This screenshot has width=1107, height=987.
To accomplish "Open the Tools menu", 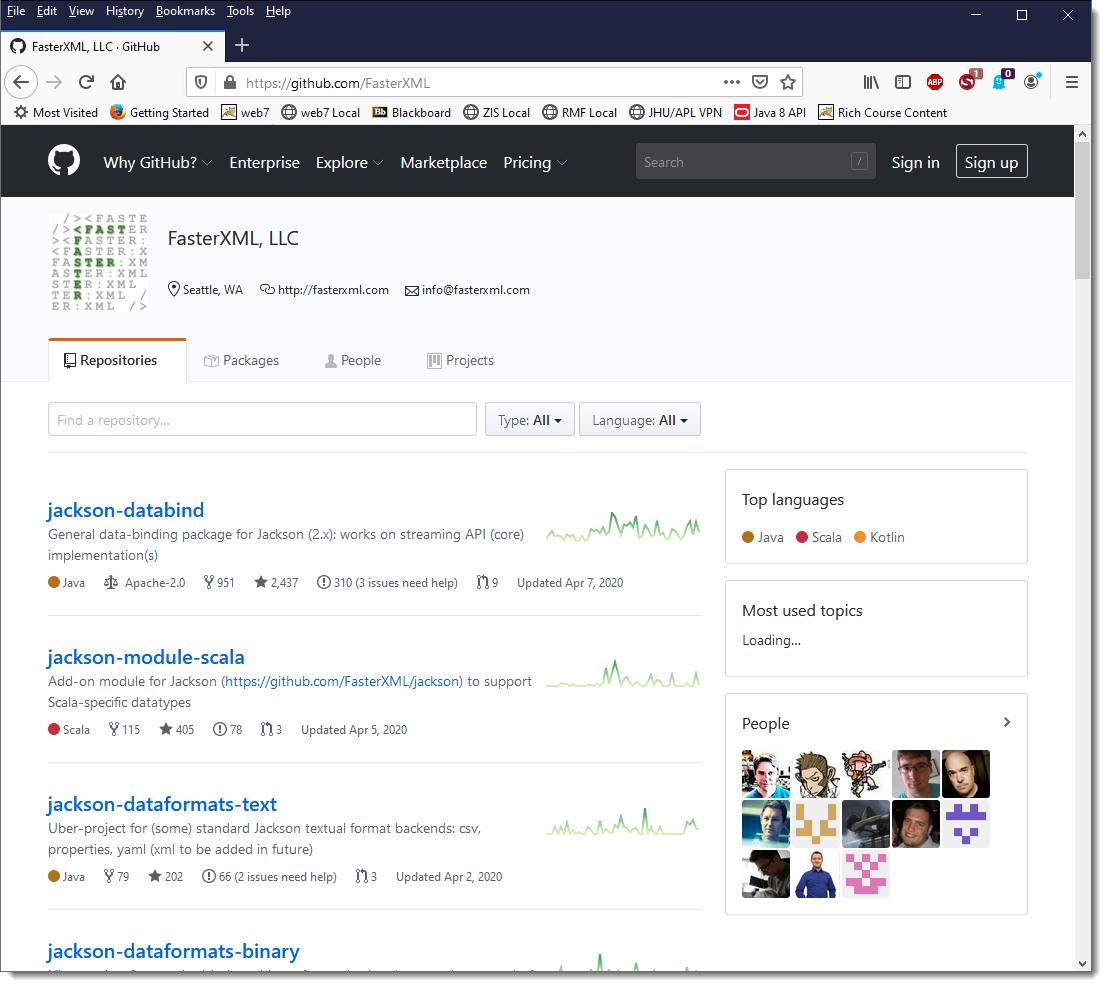I will (x=241, y=11).
